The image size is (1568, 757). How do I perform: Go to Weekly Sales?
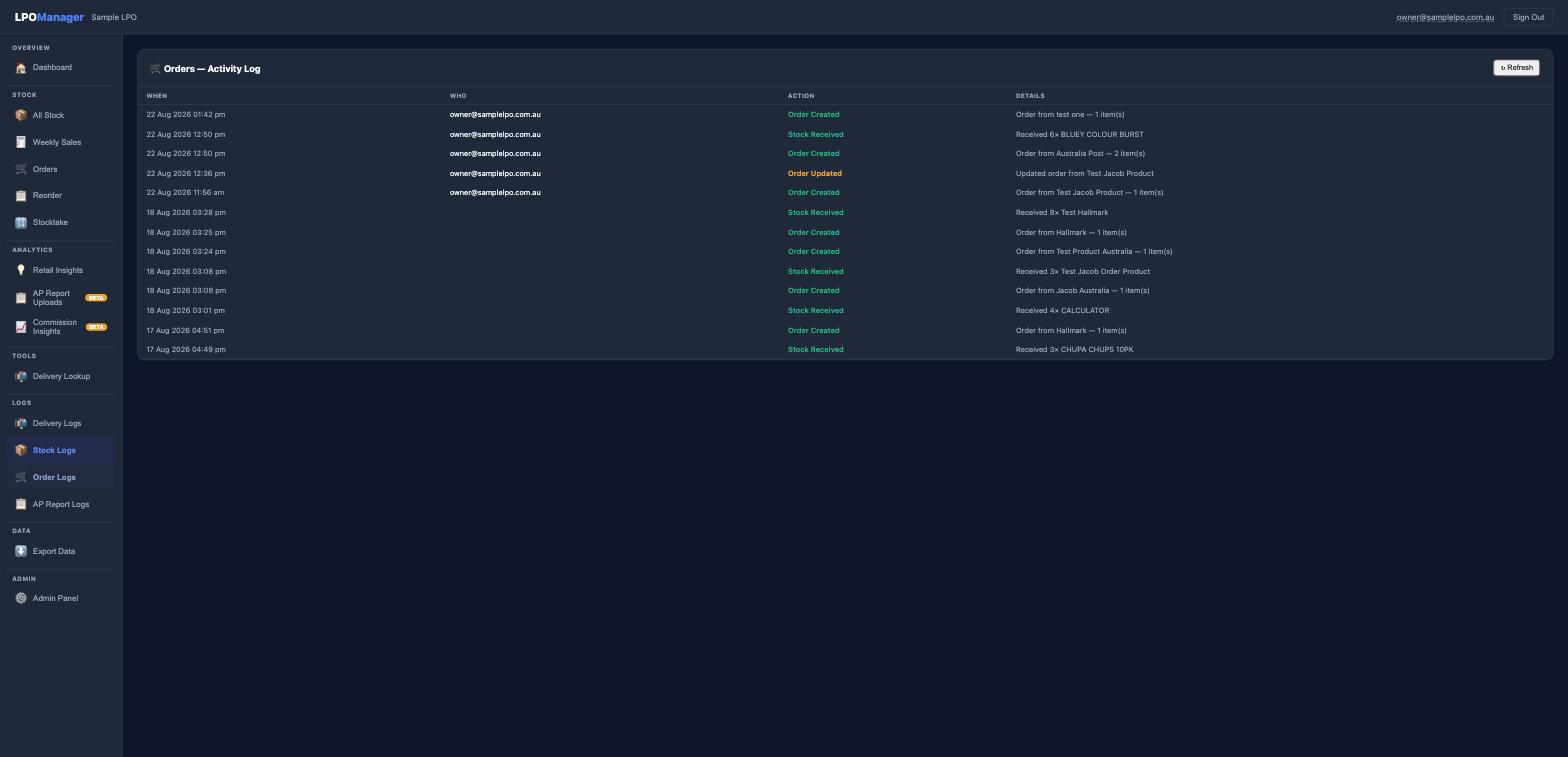coord(61,142)
